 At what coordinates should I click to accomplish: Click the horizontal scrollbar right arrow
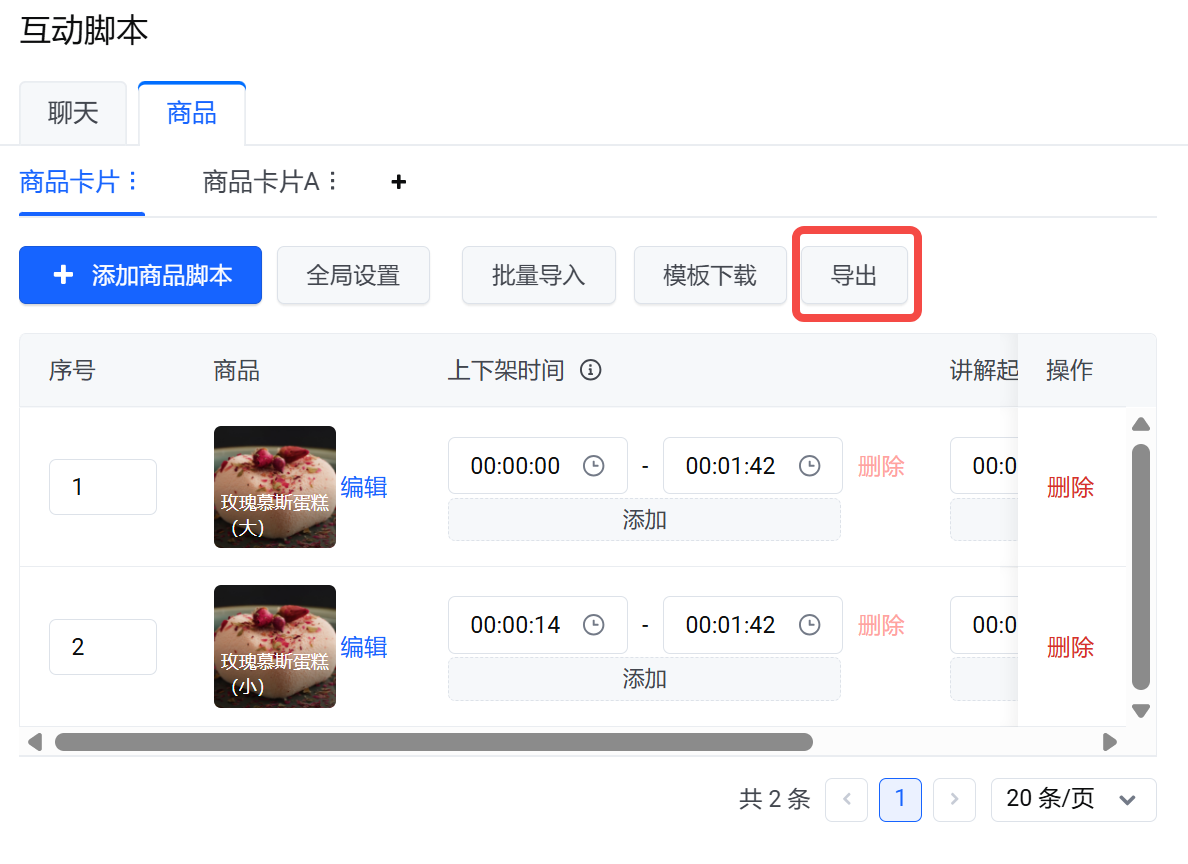click(x=1110, y=742)
